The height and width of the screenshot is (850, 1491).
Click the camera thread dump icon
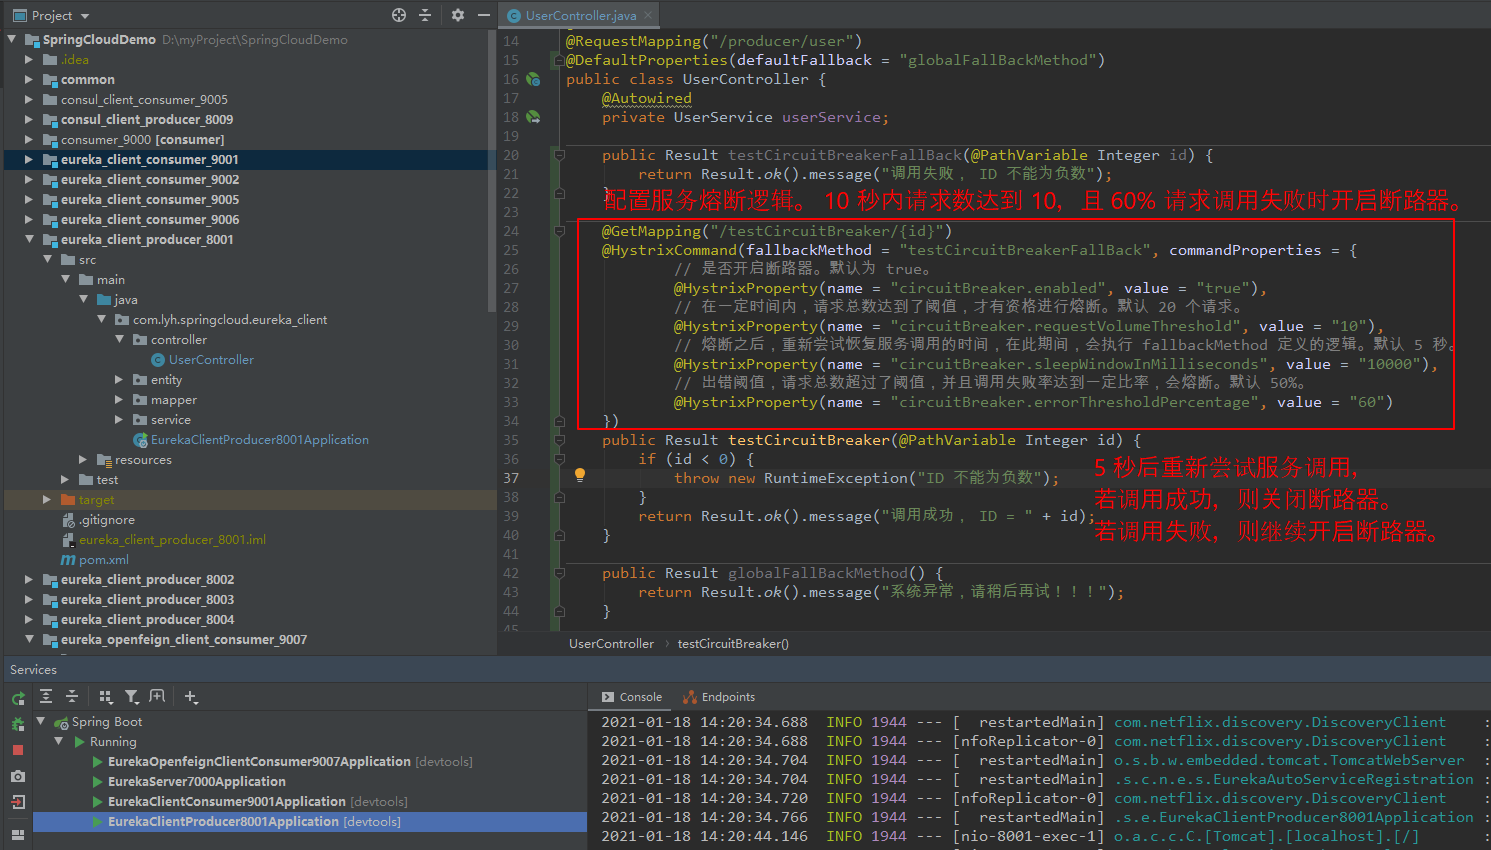tap(18, 776)
